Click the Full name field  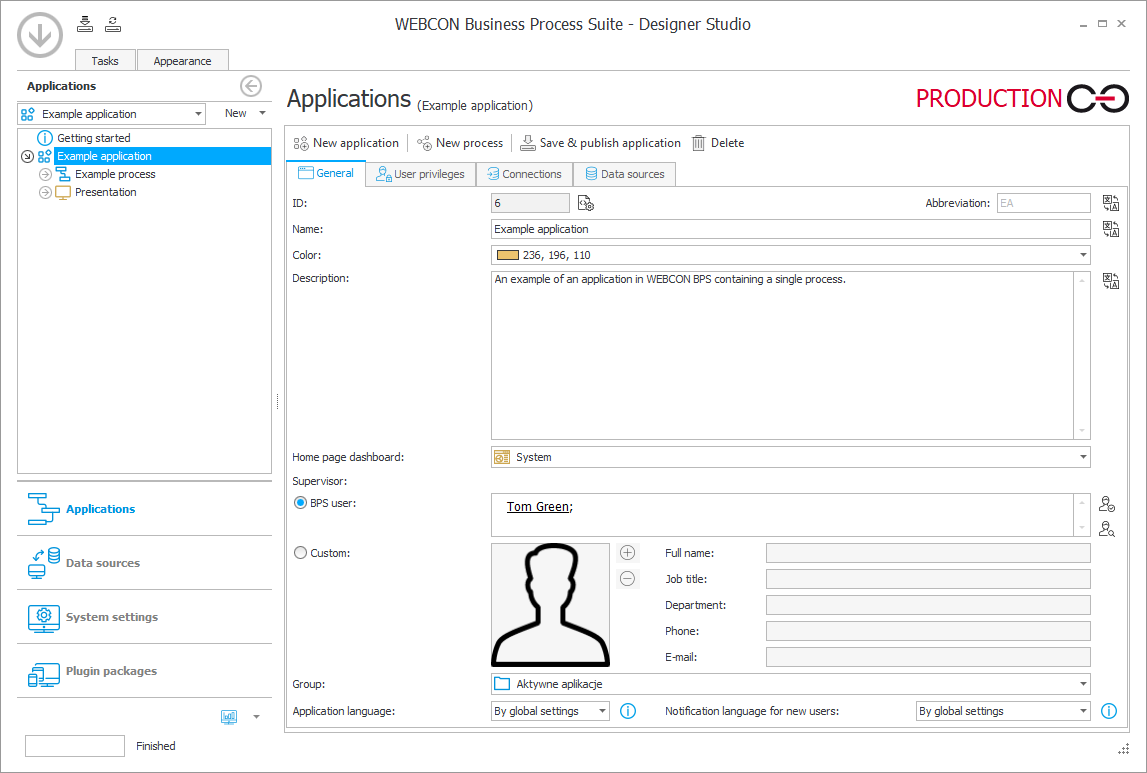coord(928,553)
